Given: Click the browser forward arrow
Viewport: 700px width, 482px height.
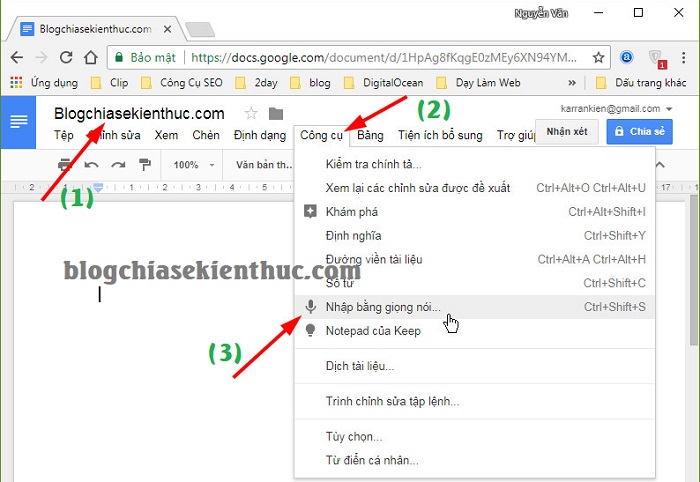Looking at the screenshot, I should click(42, 57).
